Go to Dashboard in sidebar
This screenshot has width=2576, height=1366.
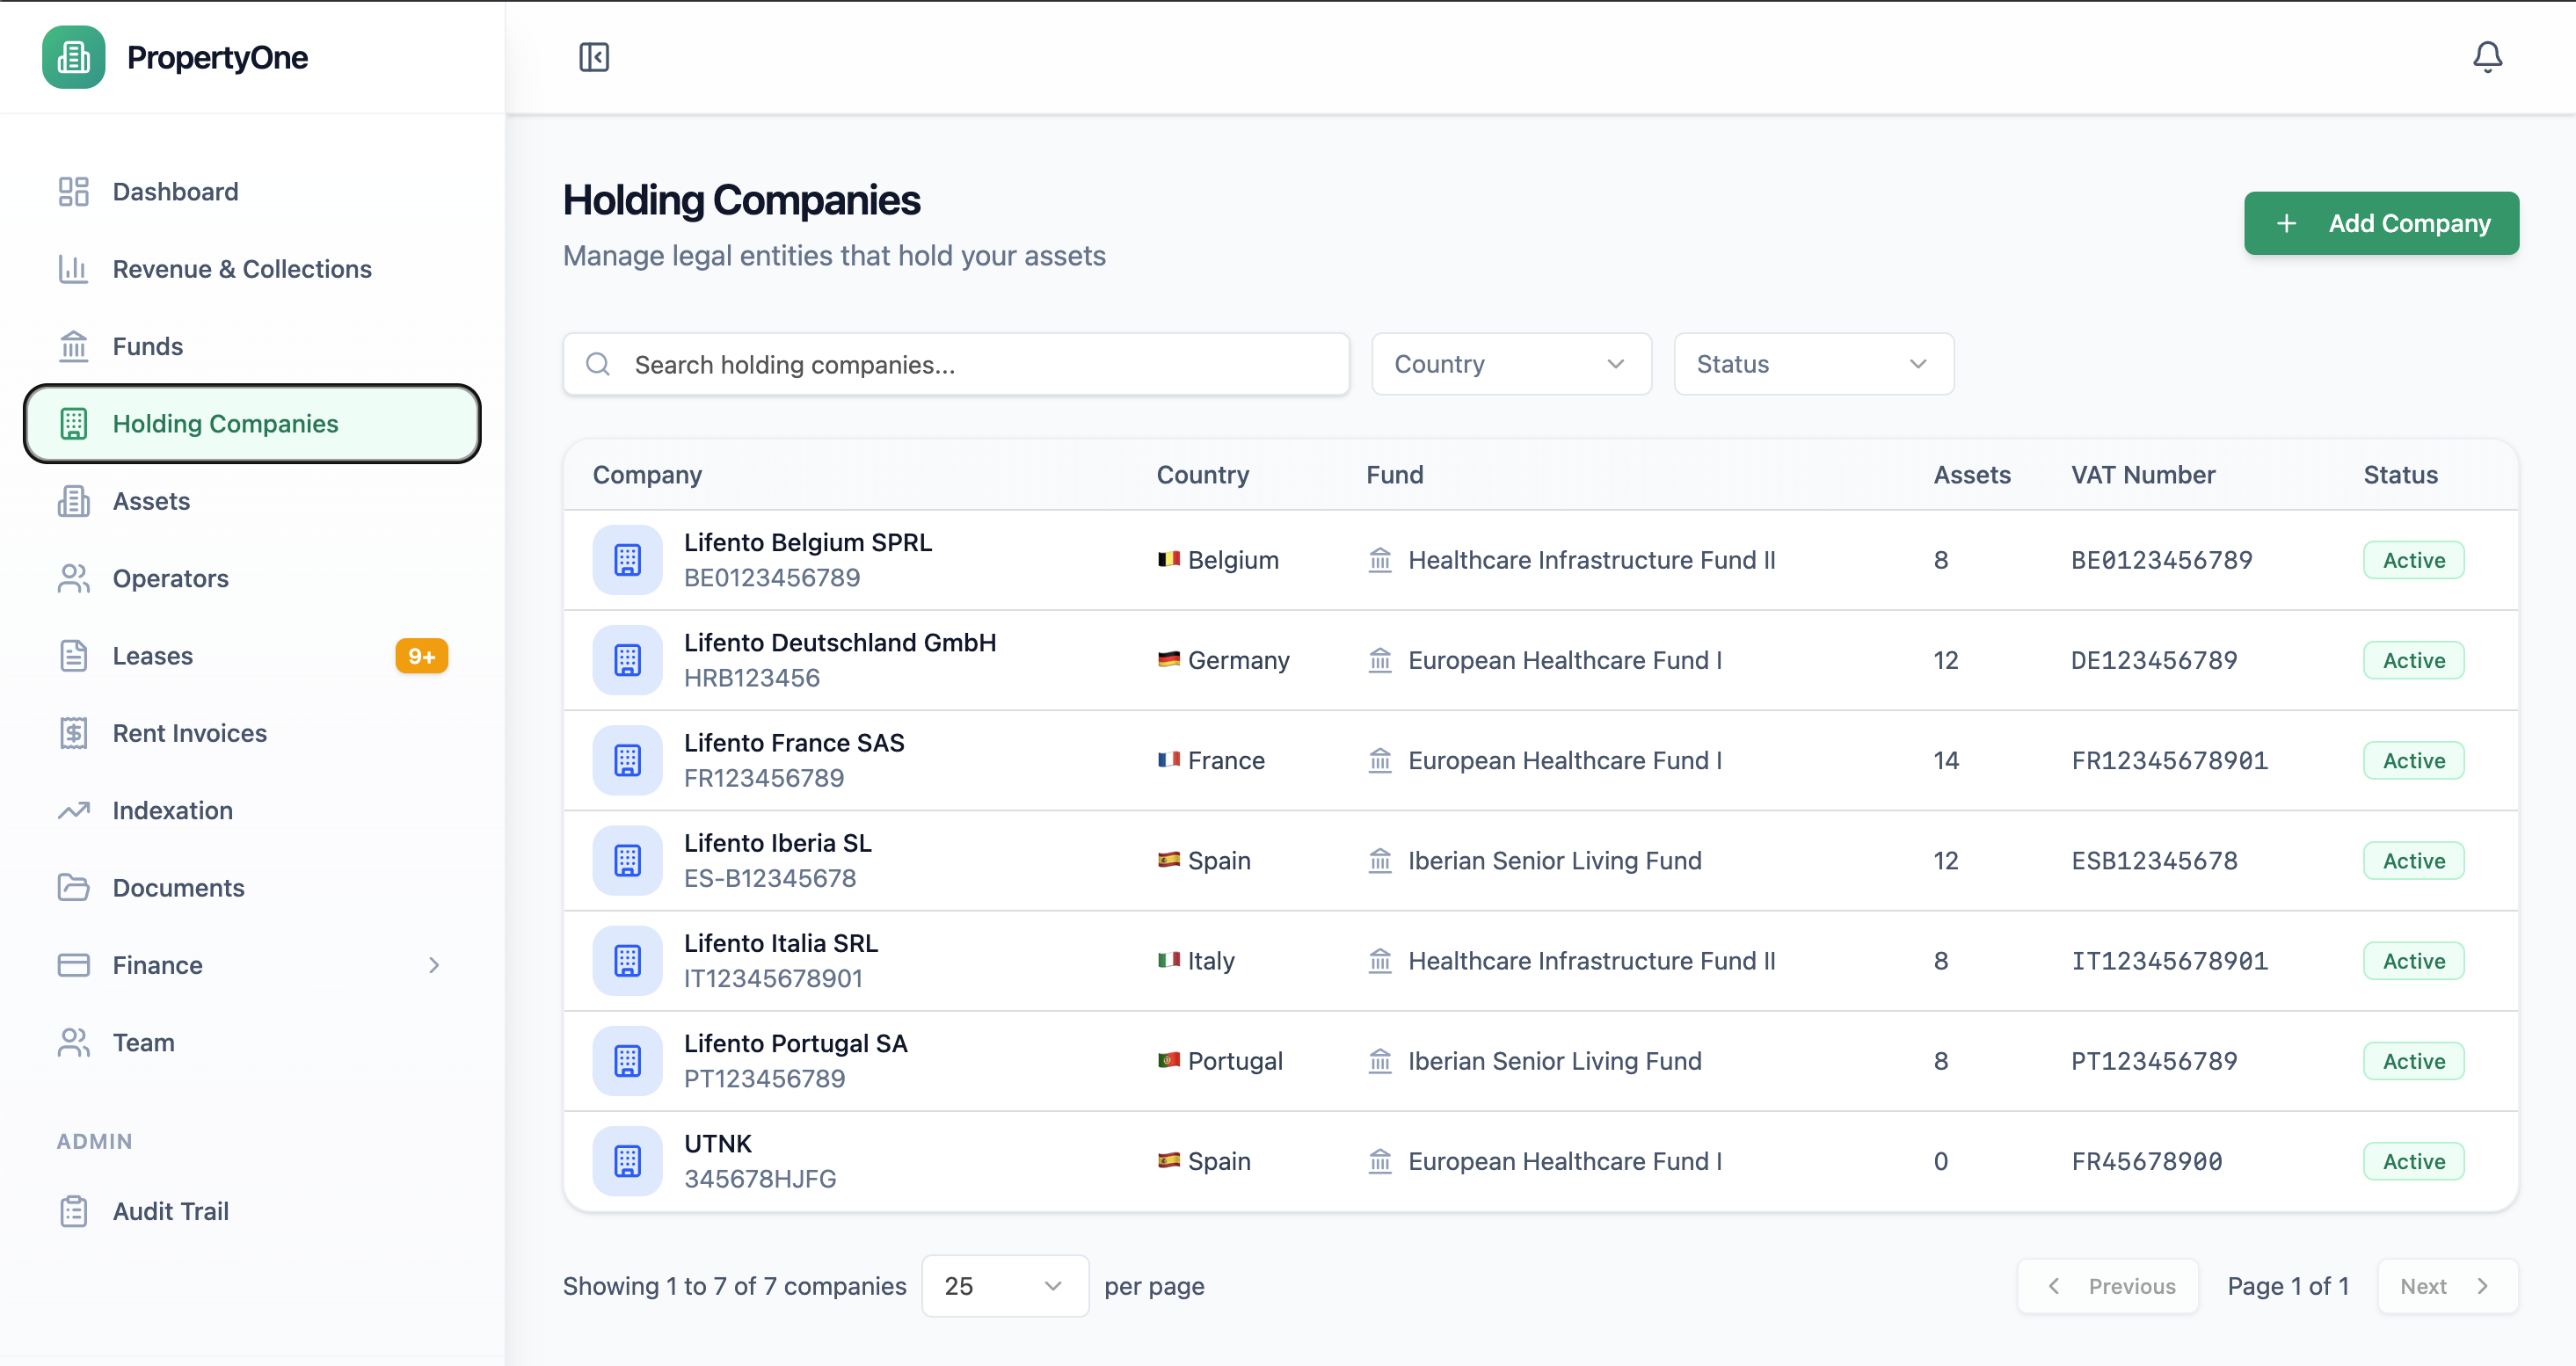(252, 191)
